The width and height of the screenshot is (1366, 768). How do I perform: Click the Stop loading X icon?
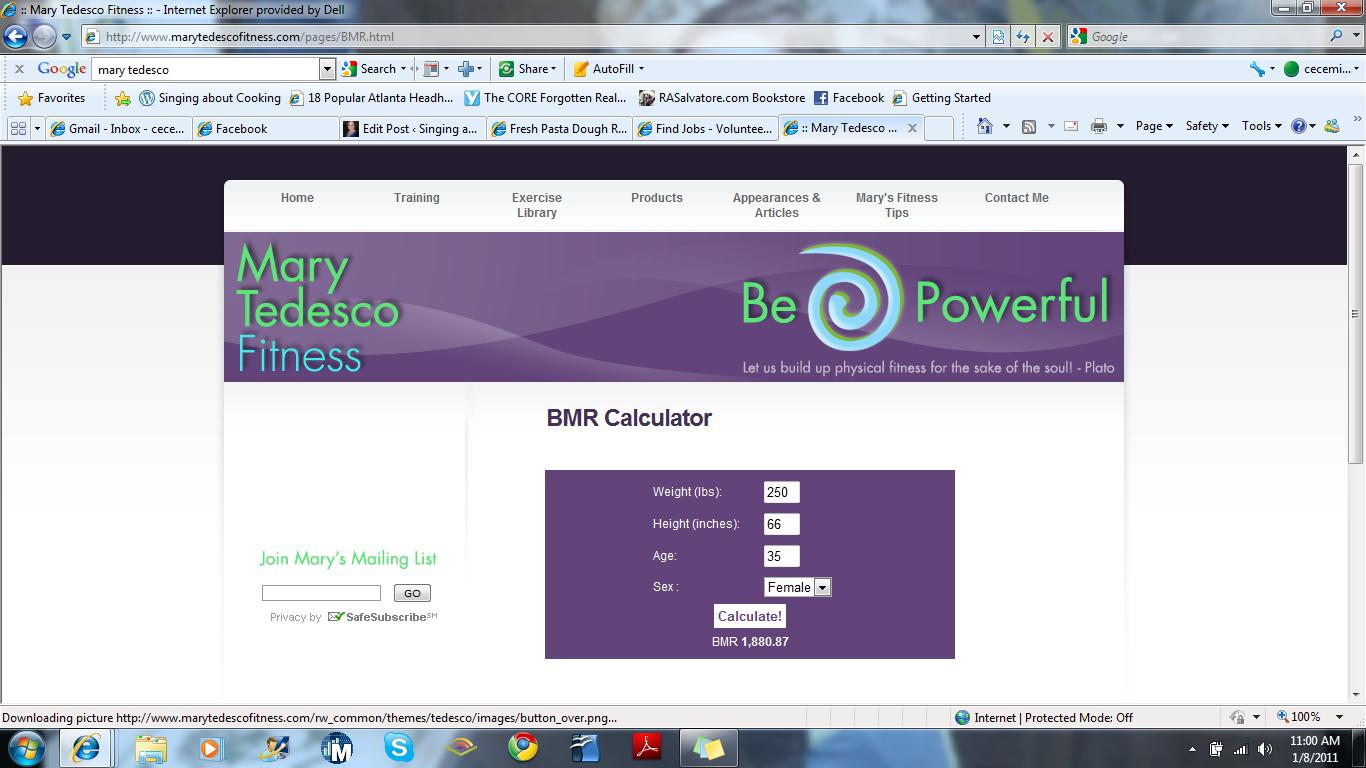1047,37
